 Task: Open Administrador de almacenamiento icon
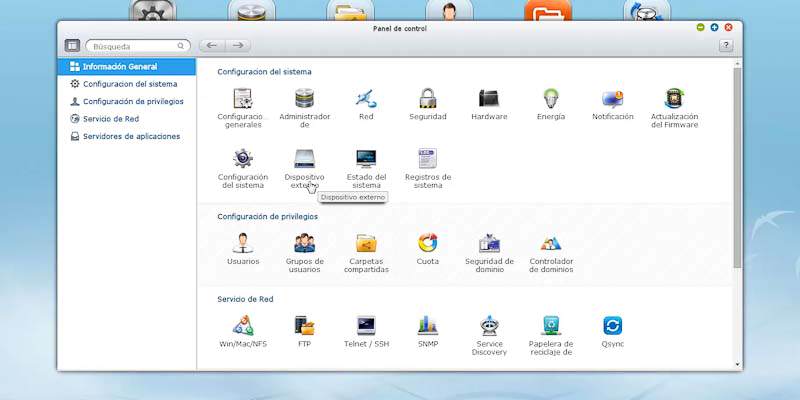(x=305, y=98)
